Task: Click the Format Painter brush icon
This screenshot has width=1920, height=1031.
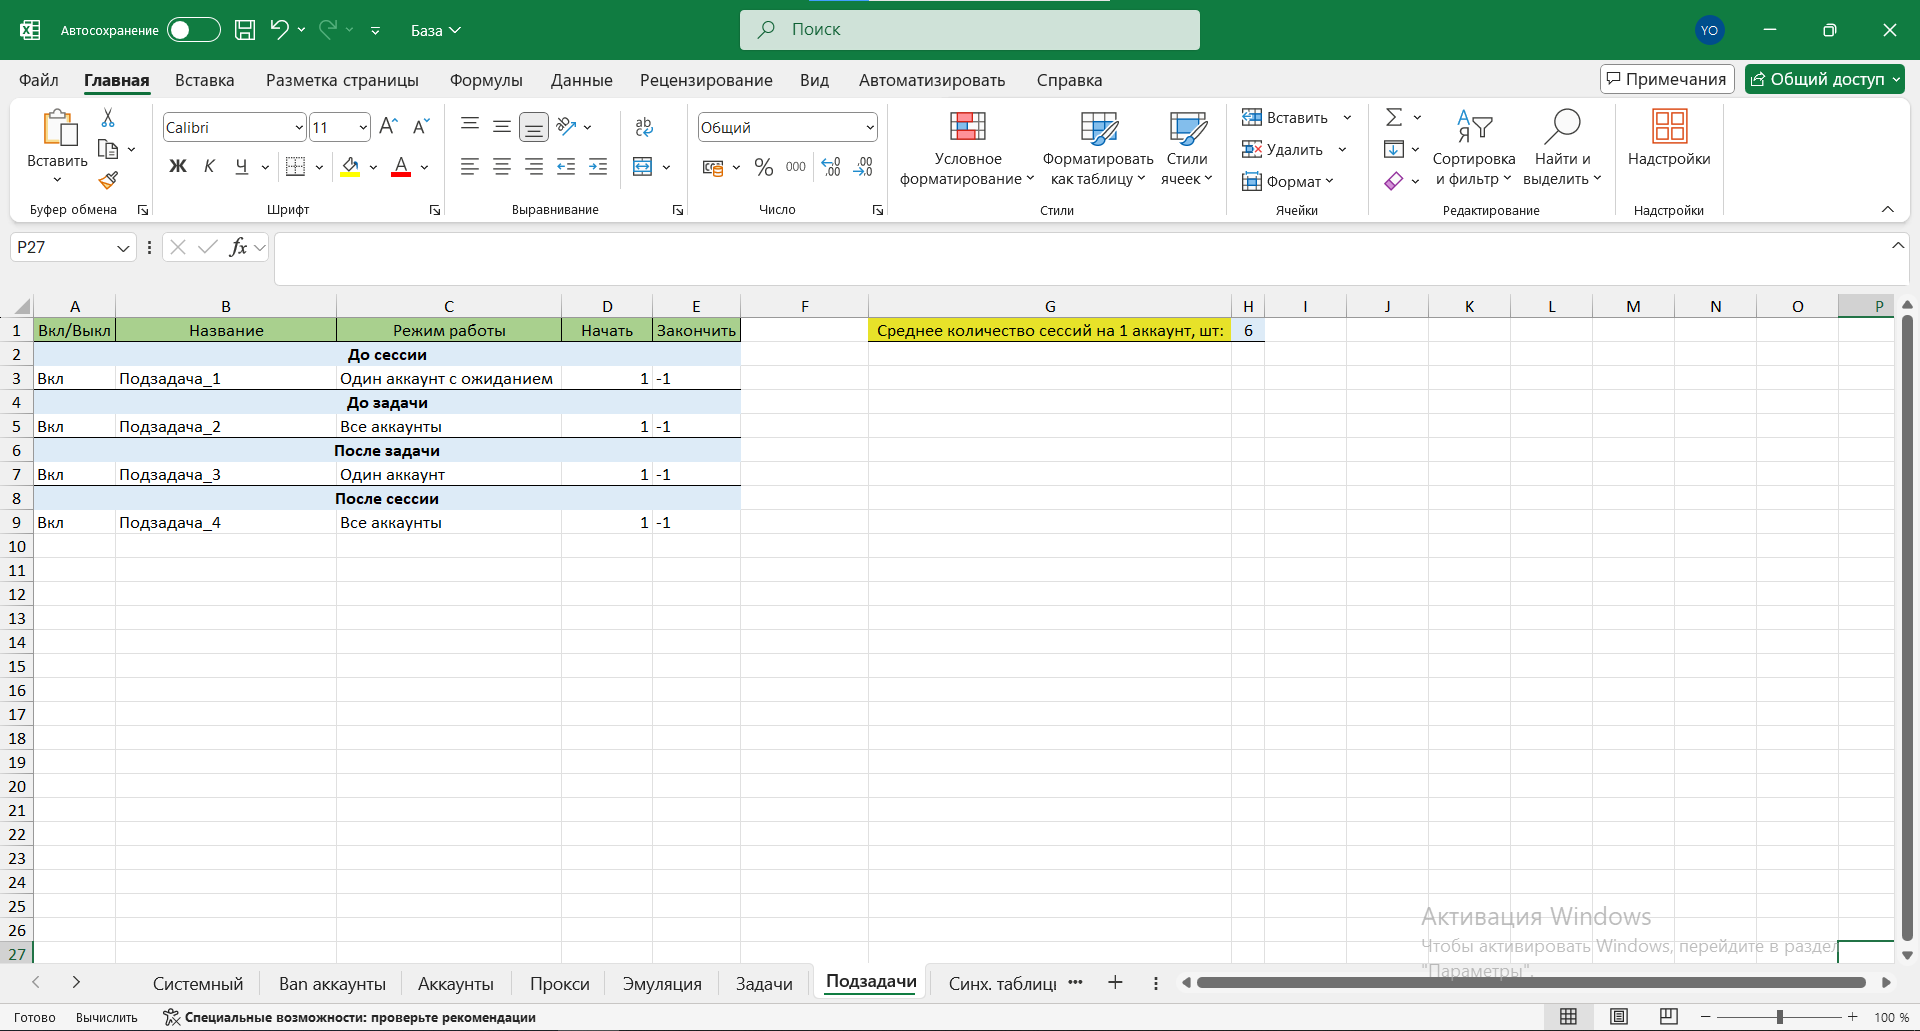Action: tap(108, 181)
